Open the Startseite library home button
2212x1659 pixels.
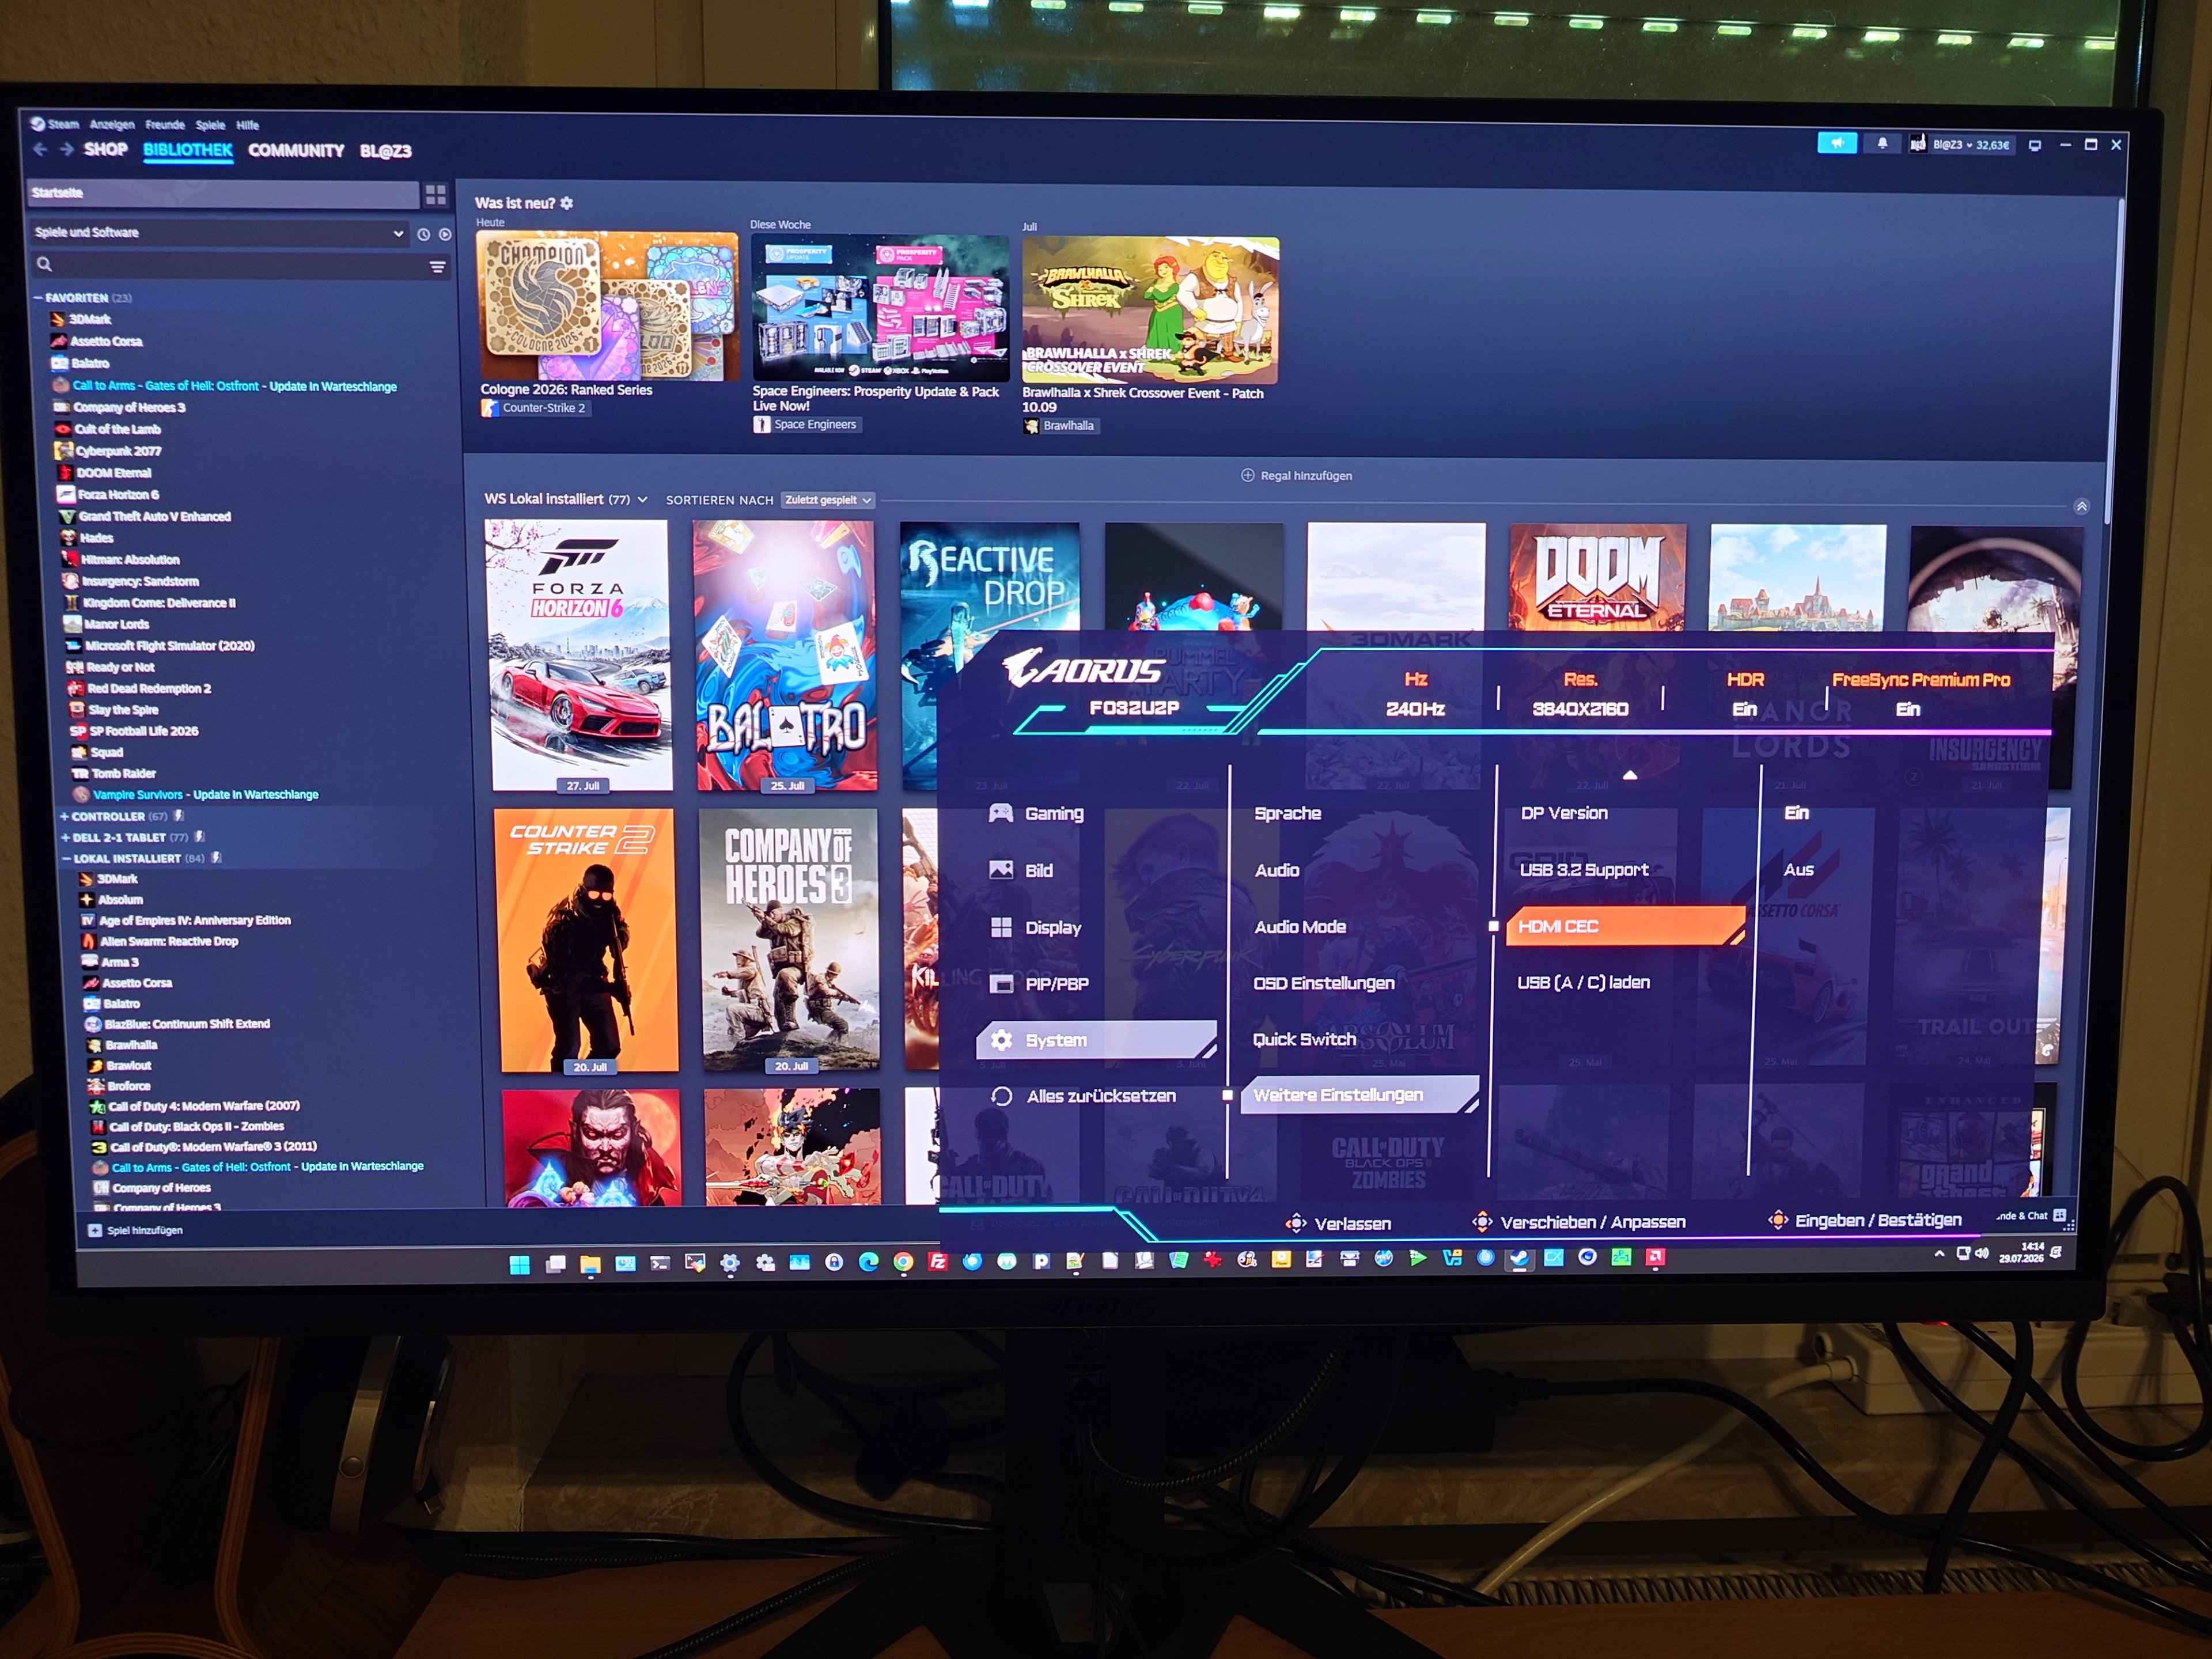222,193
